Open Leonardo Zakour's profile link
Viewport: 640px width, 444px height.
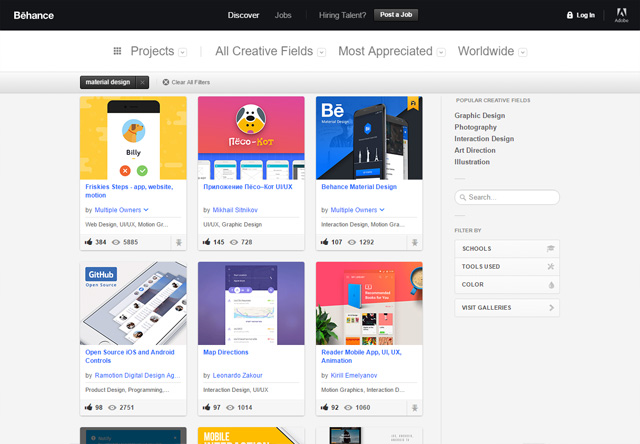tap(238, 375)
